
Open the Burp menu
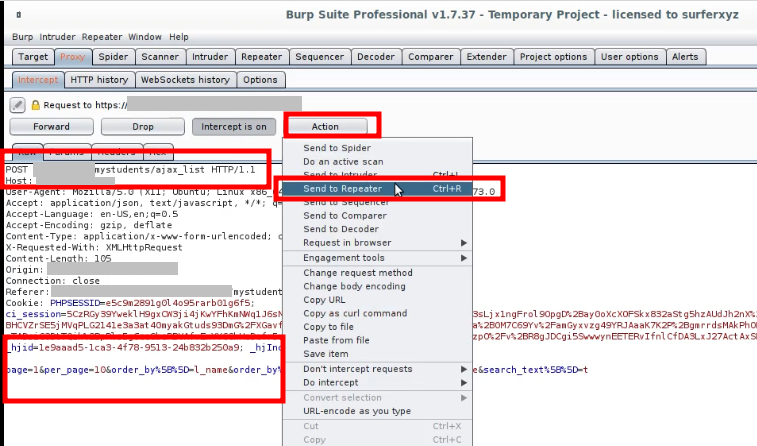coord(22,37)
